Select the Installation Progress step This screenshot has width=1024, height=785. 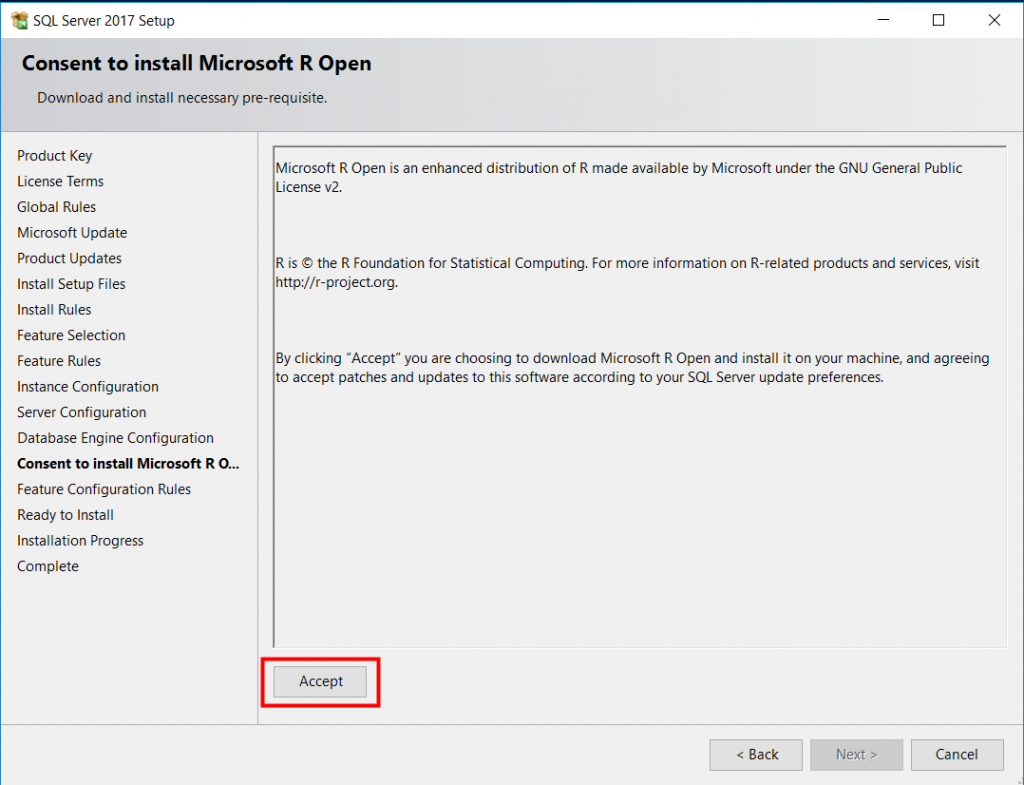point(80,541)
